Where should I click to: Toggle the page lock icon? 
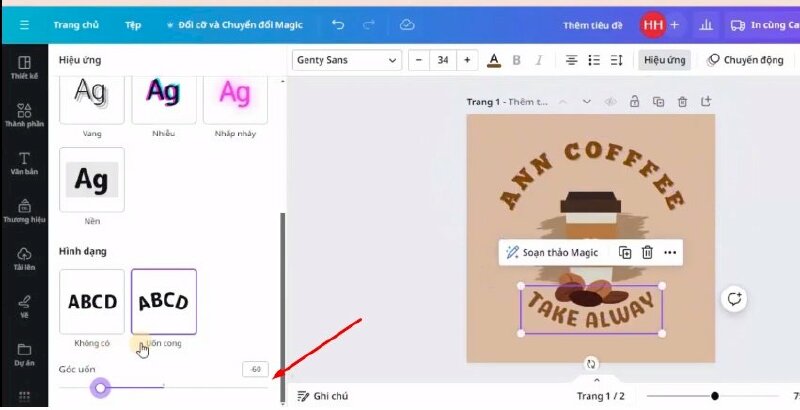click(634, 102)
